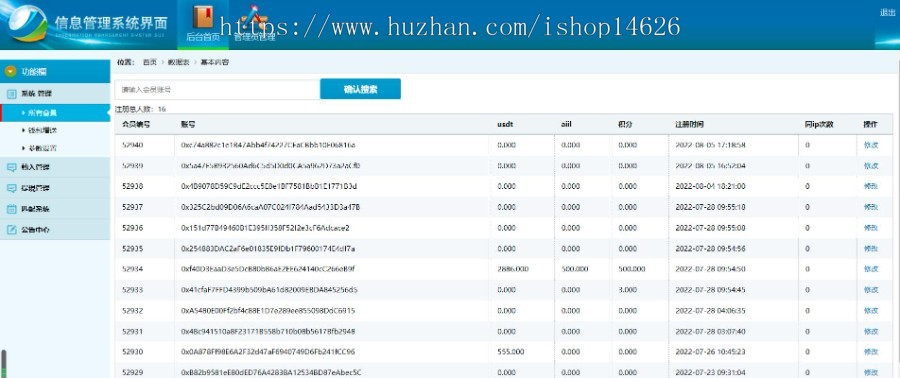900x378 pixels.
Task: Click 修改 for member 52937
Action: coord(871,207)
